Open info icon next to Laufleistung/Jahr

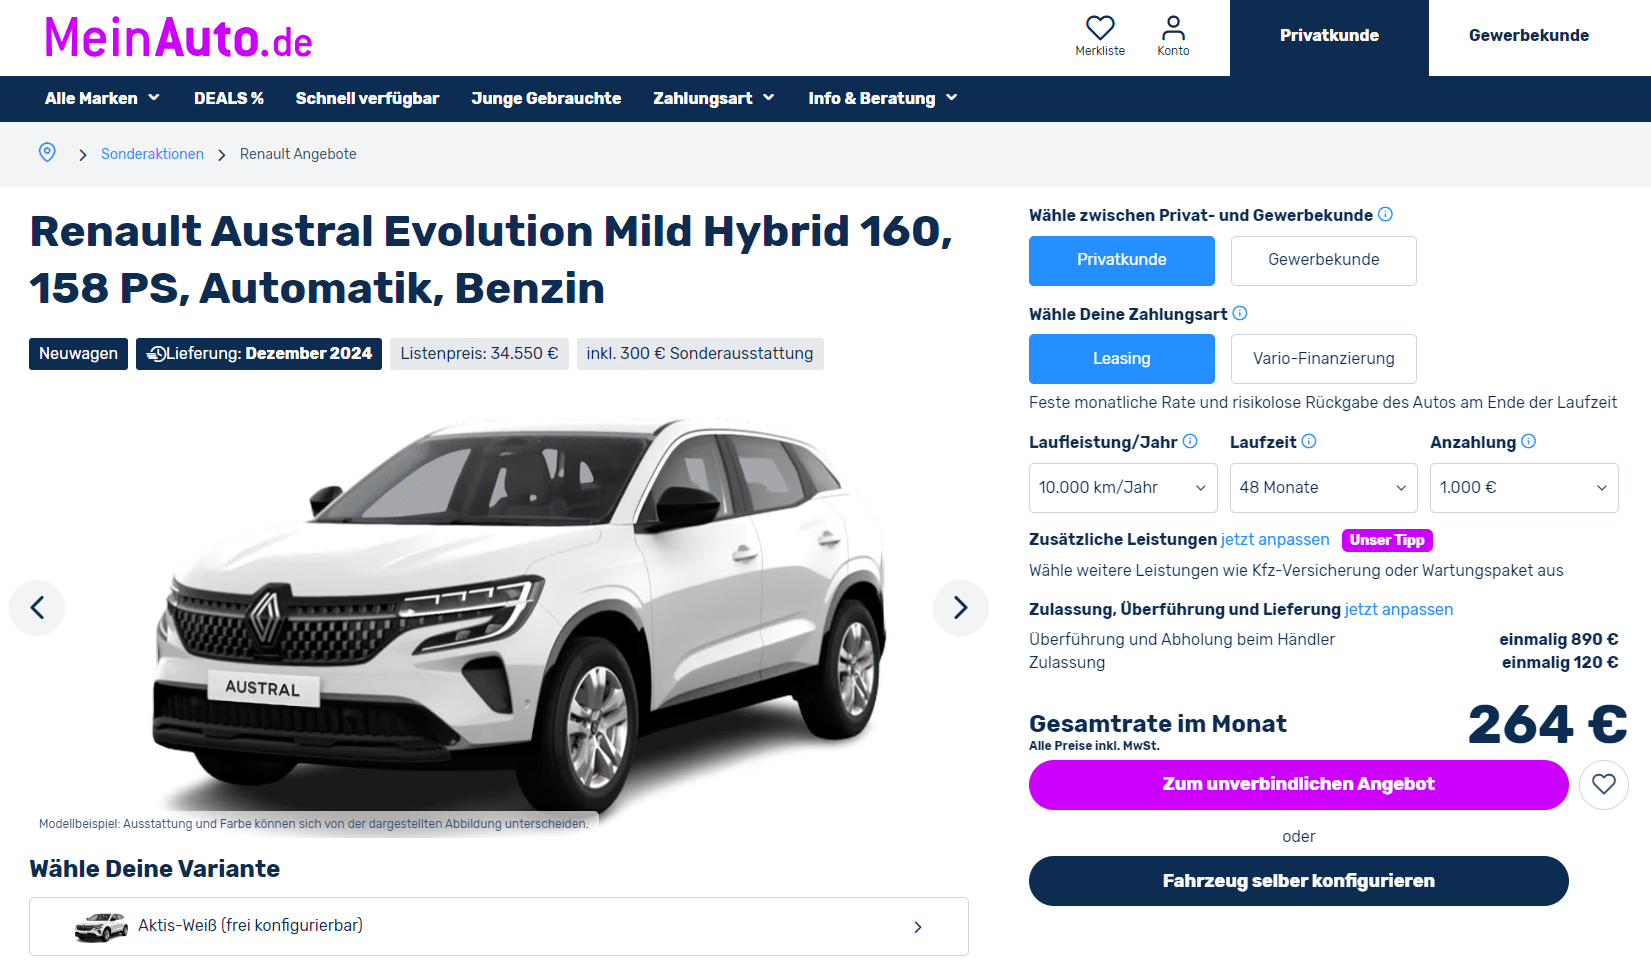[x=1190, y=441]
